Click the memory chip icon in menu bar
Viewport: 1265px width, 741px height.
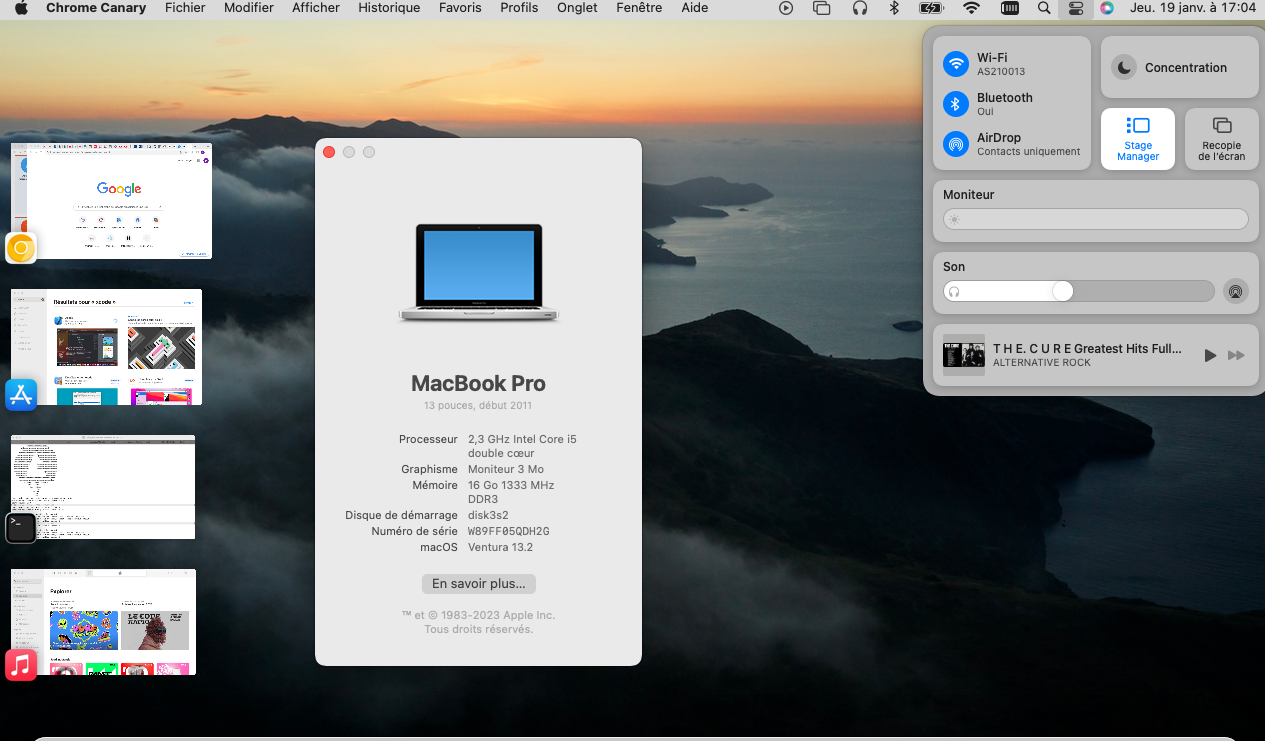(x=1010, y=8)
